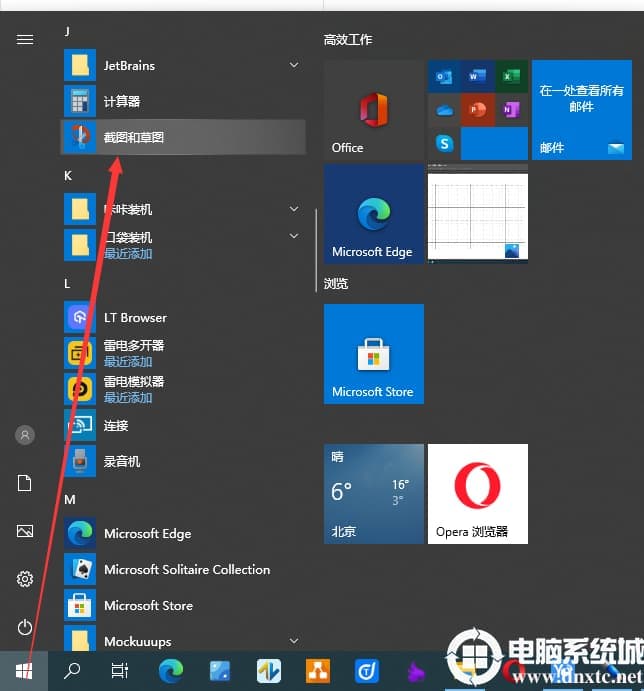644x691 pixels.
Task: Expand the JetBrains folder chevron
Action: [294, 65]
